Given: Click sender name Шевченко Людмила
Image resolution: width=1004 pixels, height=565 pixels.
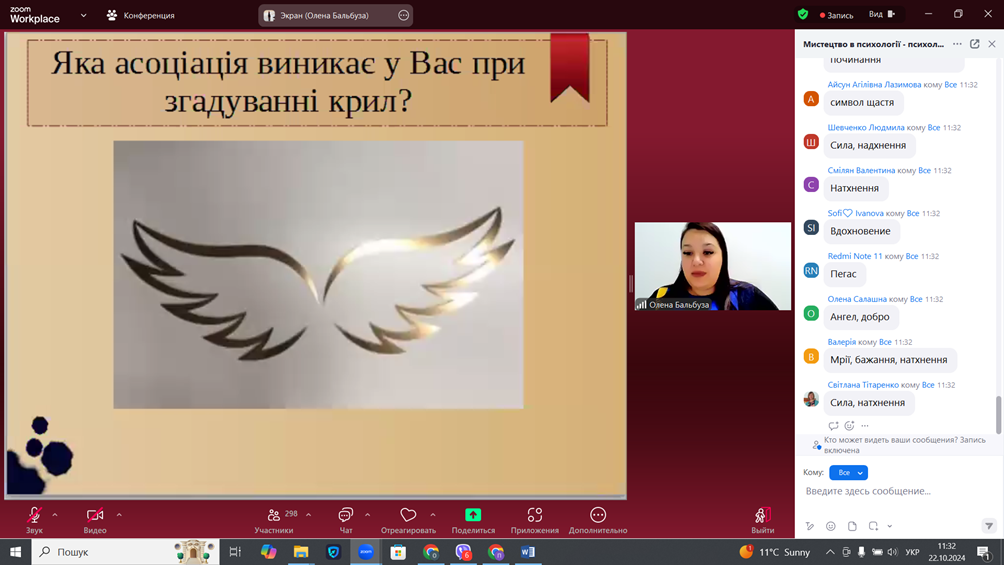Looking at the screenshot, I should pyautogui.click(x=866, y=127).
